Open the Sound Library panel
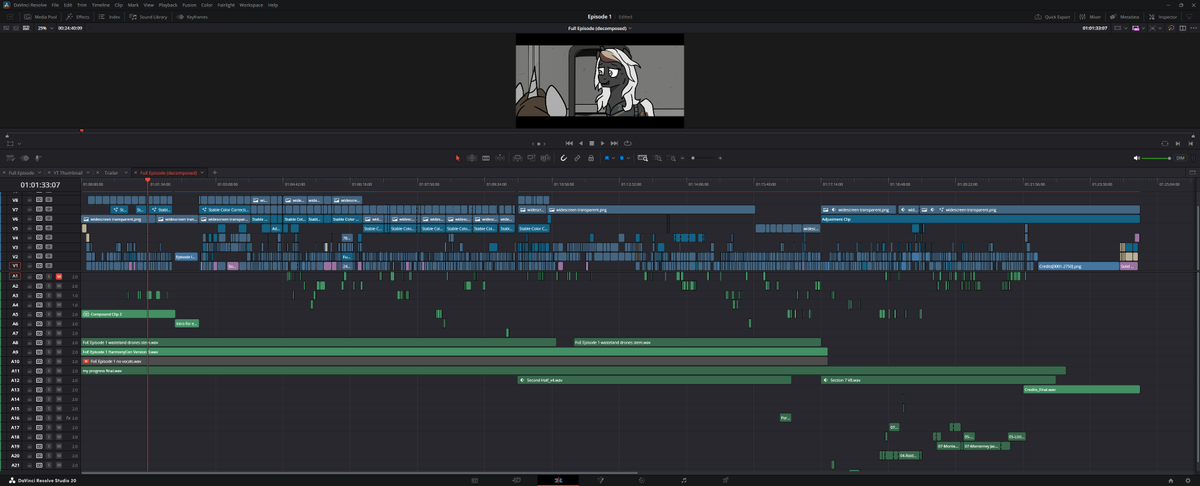 point(150,17)
